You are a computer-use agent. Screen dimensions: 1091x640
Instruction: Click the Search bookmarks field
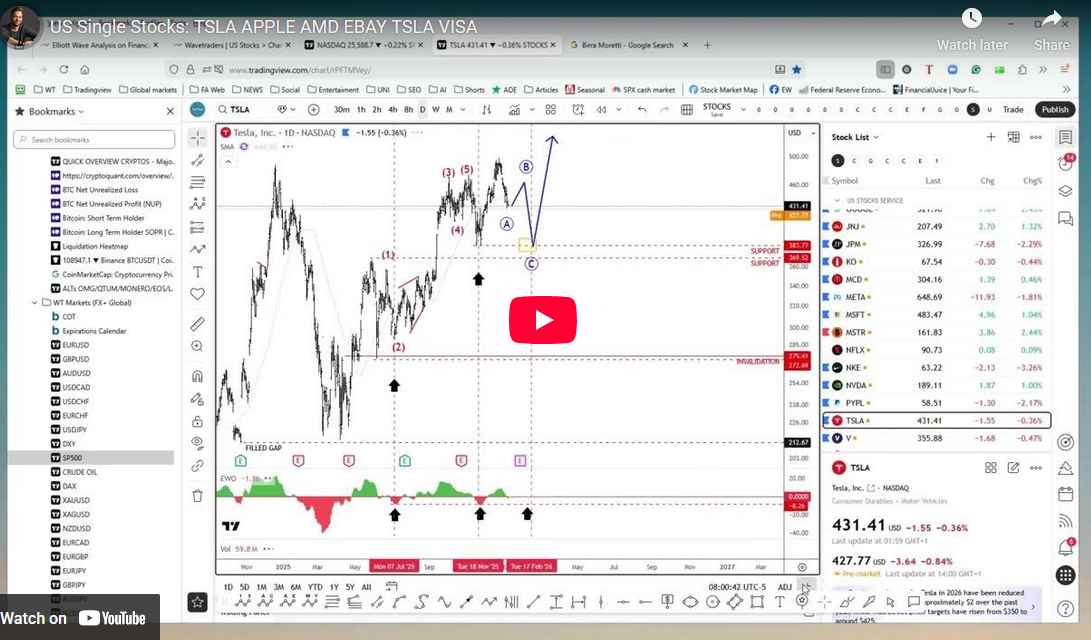(x=94, y=140)
